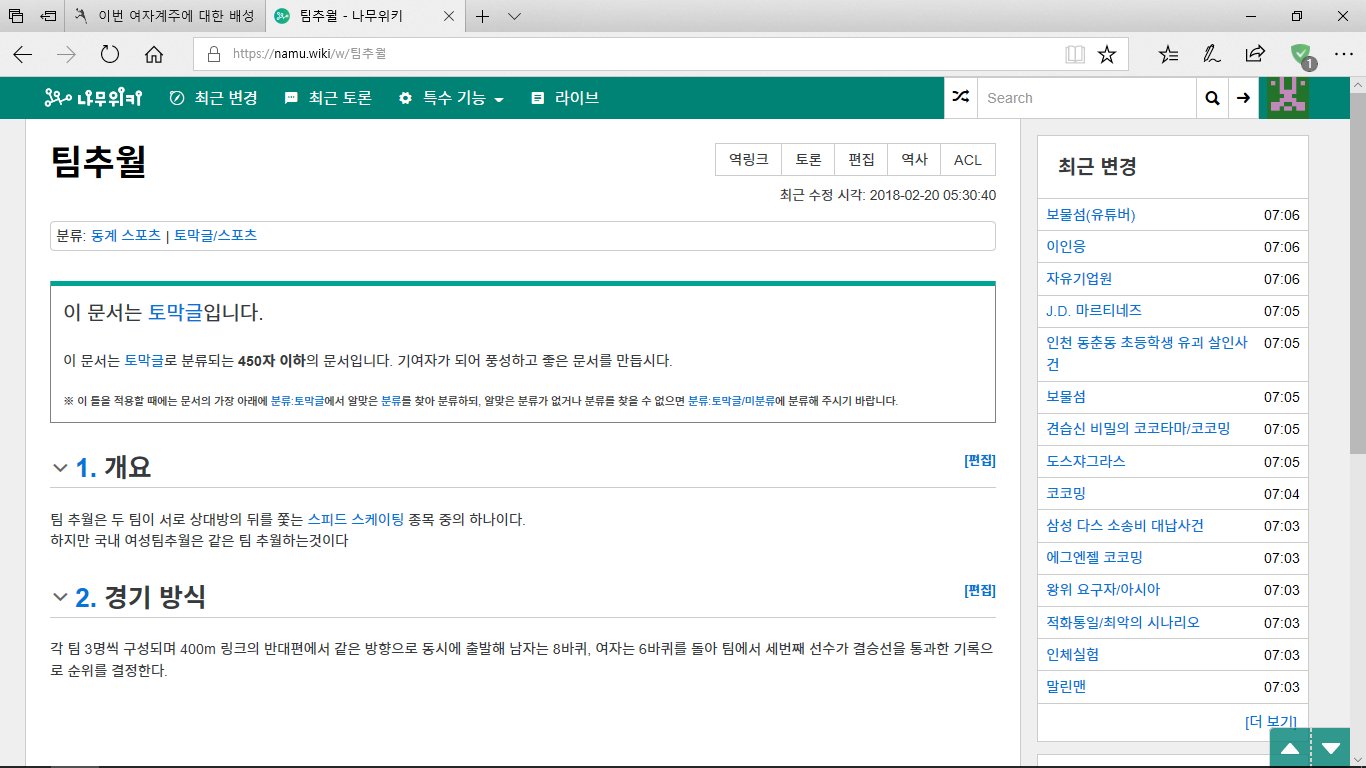Open reading view book icon
This screenshot has height=768, width=1366.
(x=1075, y=55)
